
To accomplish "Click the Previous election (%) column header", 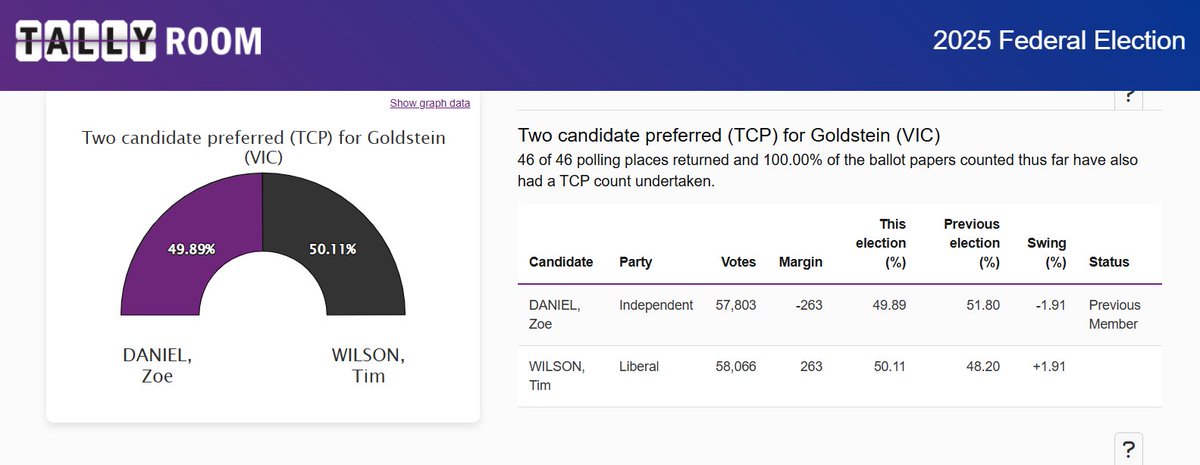I will (x=971, y=243).
